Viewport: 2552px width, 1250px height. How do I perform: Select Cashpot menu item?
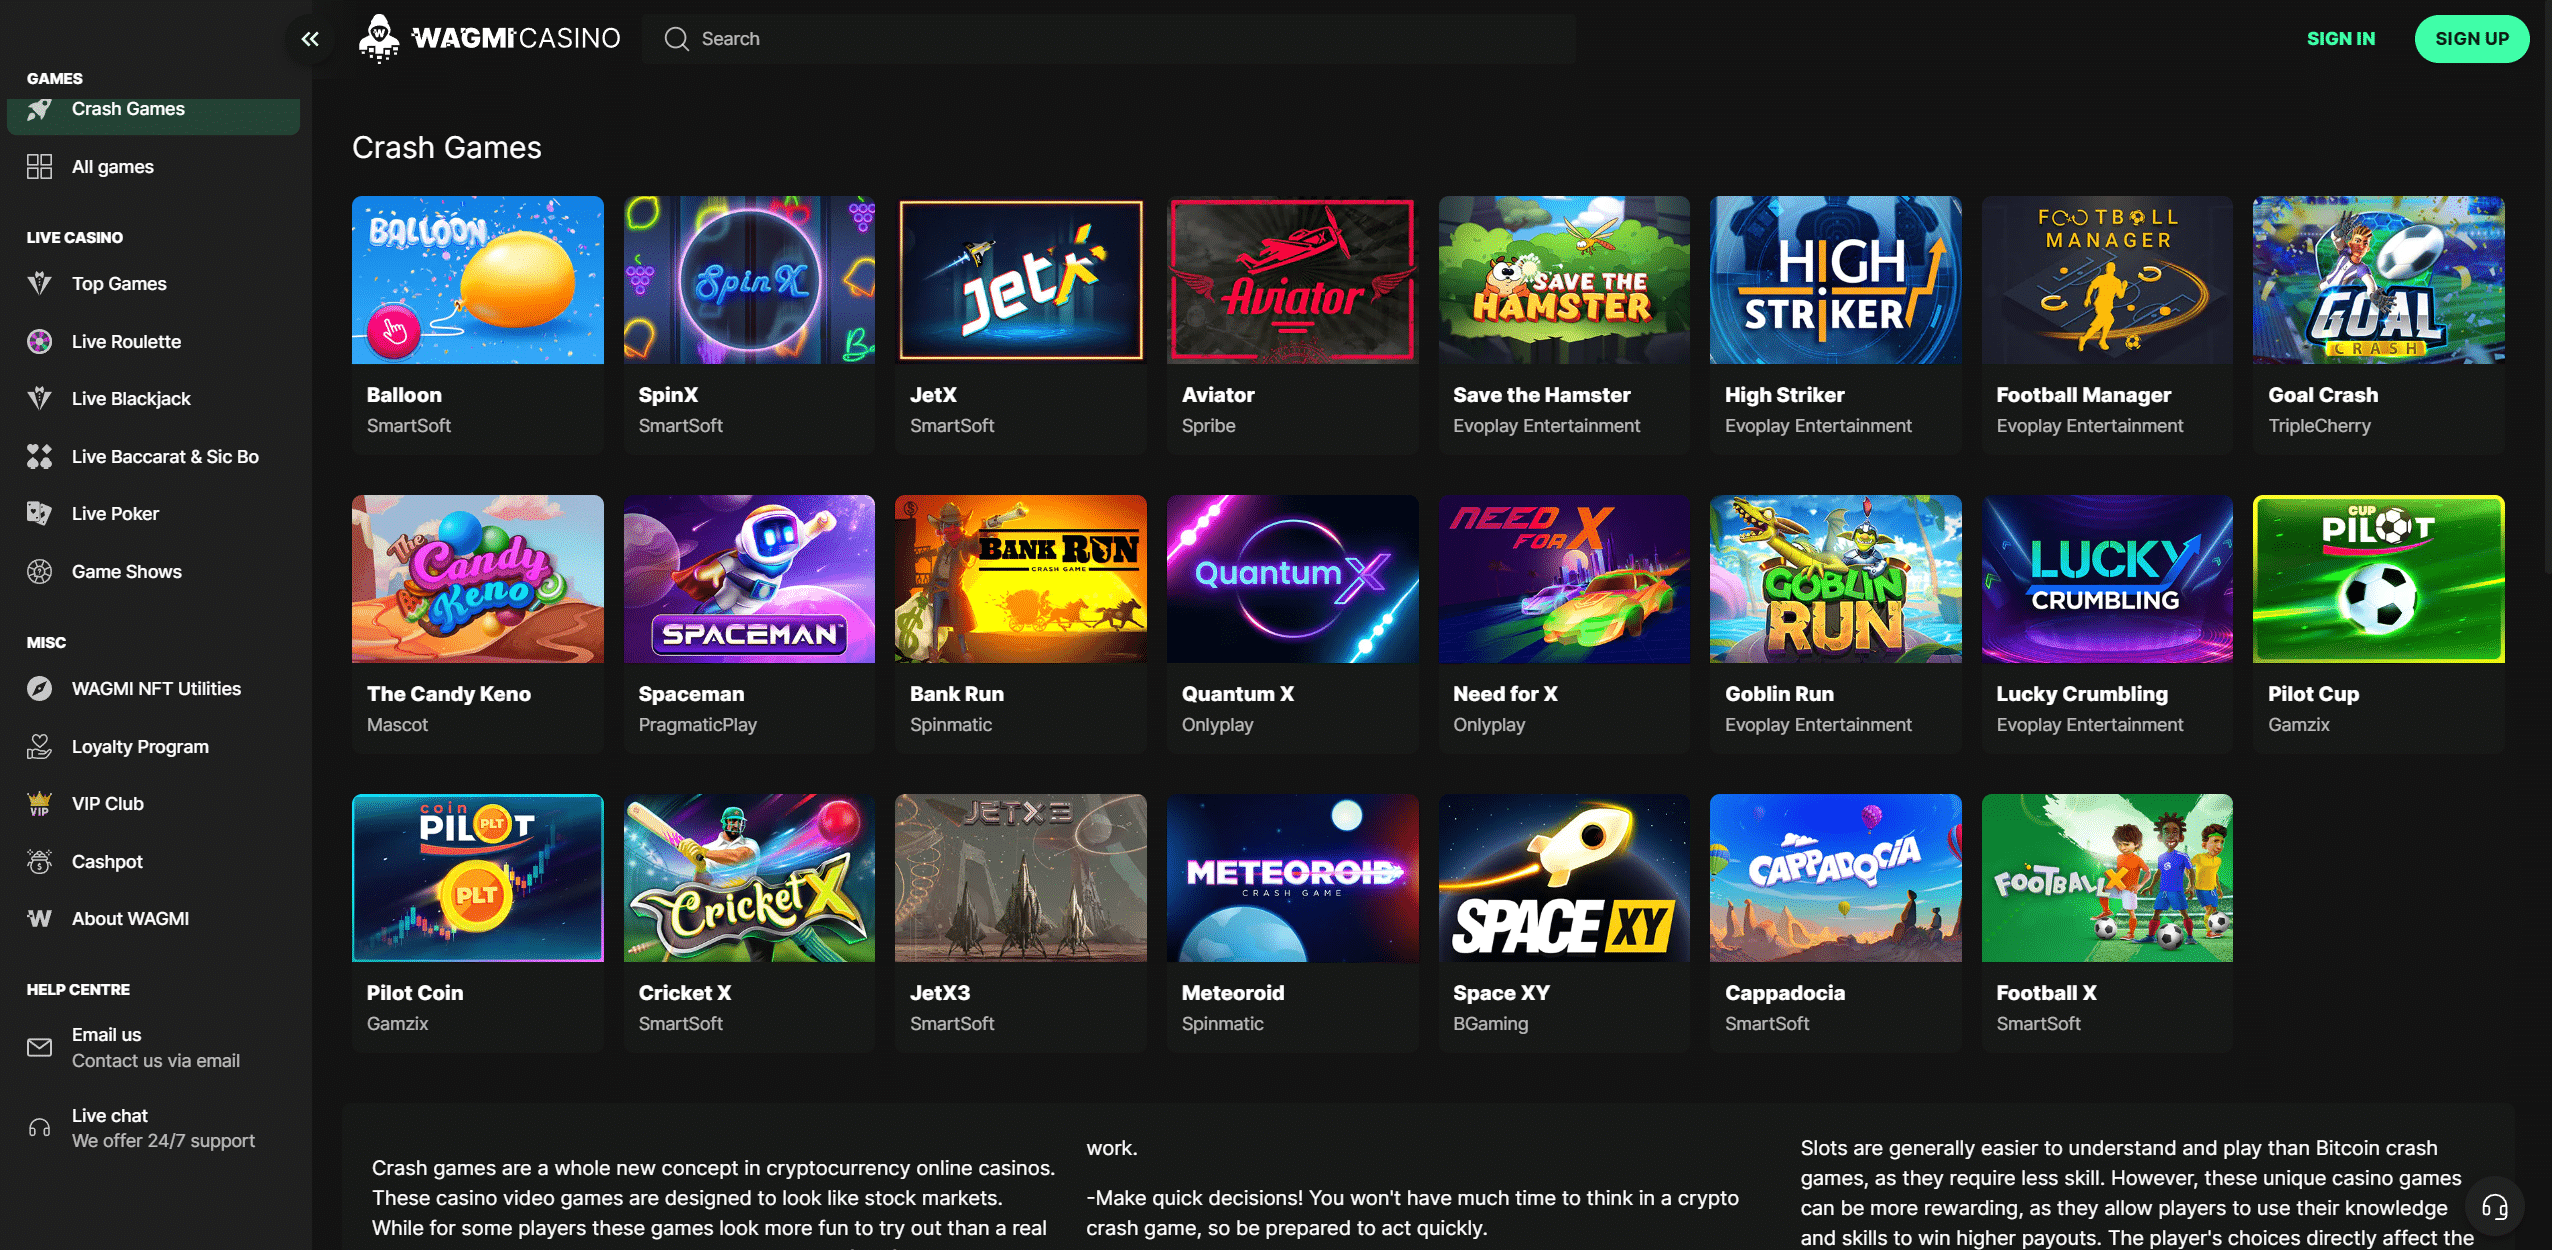107,862
